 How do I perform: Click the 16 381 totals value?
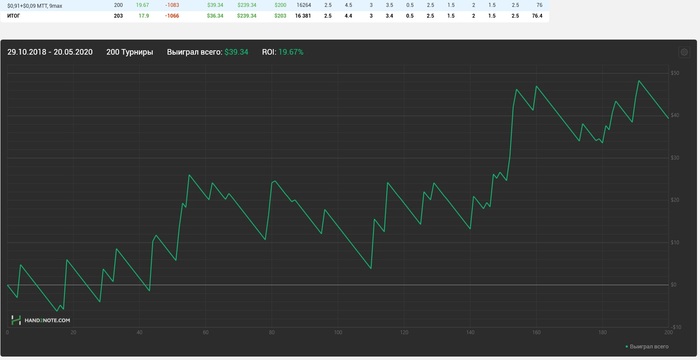pyautogui.click(x=303, y=16)
